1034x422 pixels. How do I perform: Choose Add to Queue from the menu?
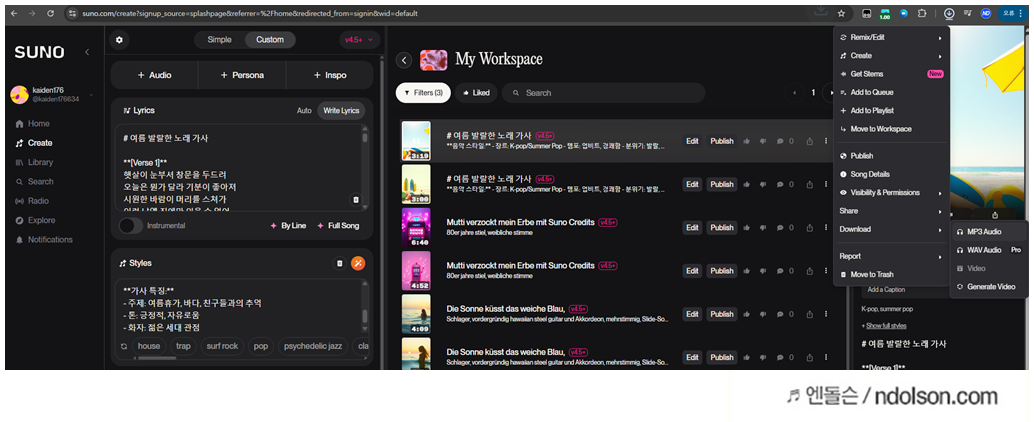890,92
